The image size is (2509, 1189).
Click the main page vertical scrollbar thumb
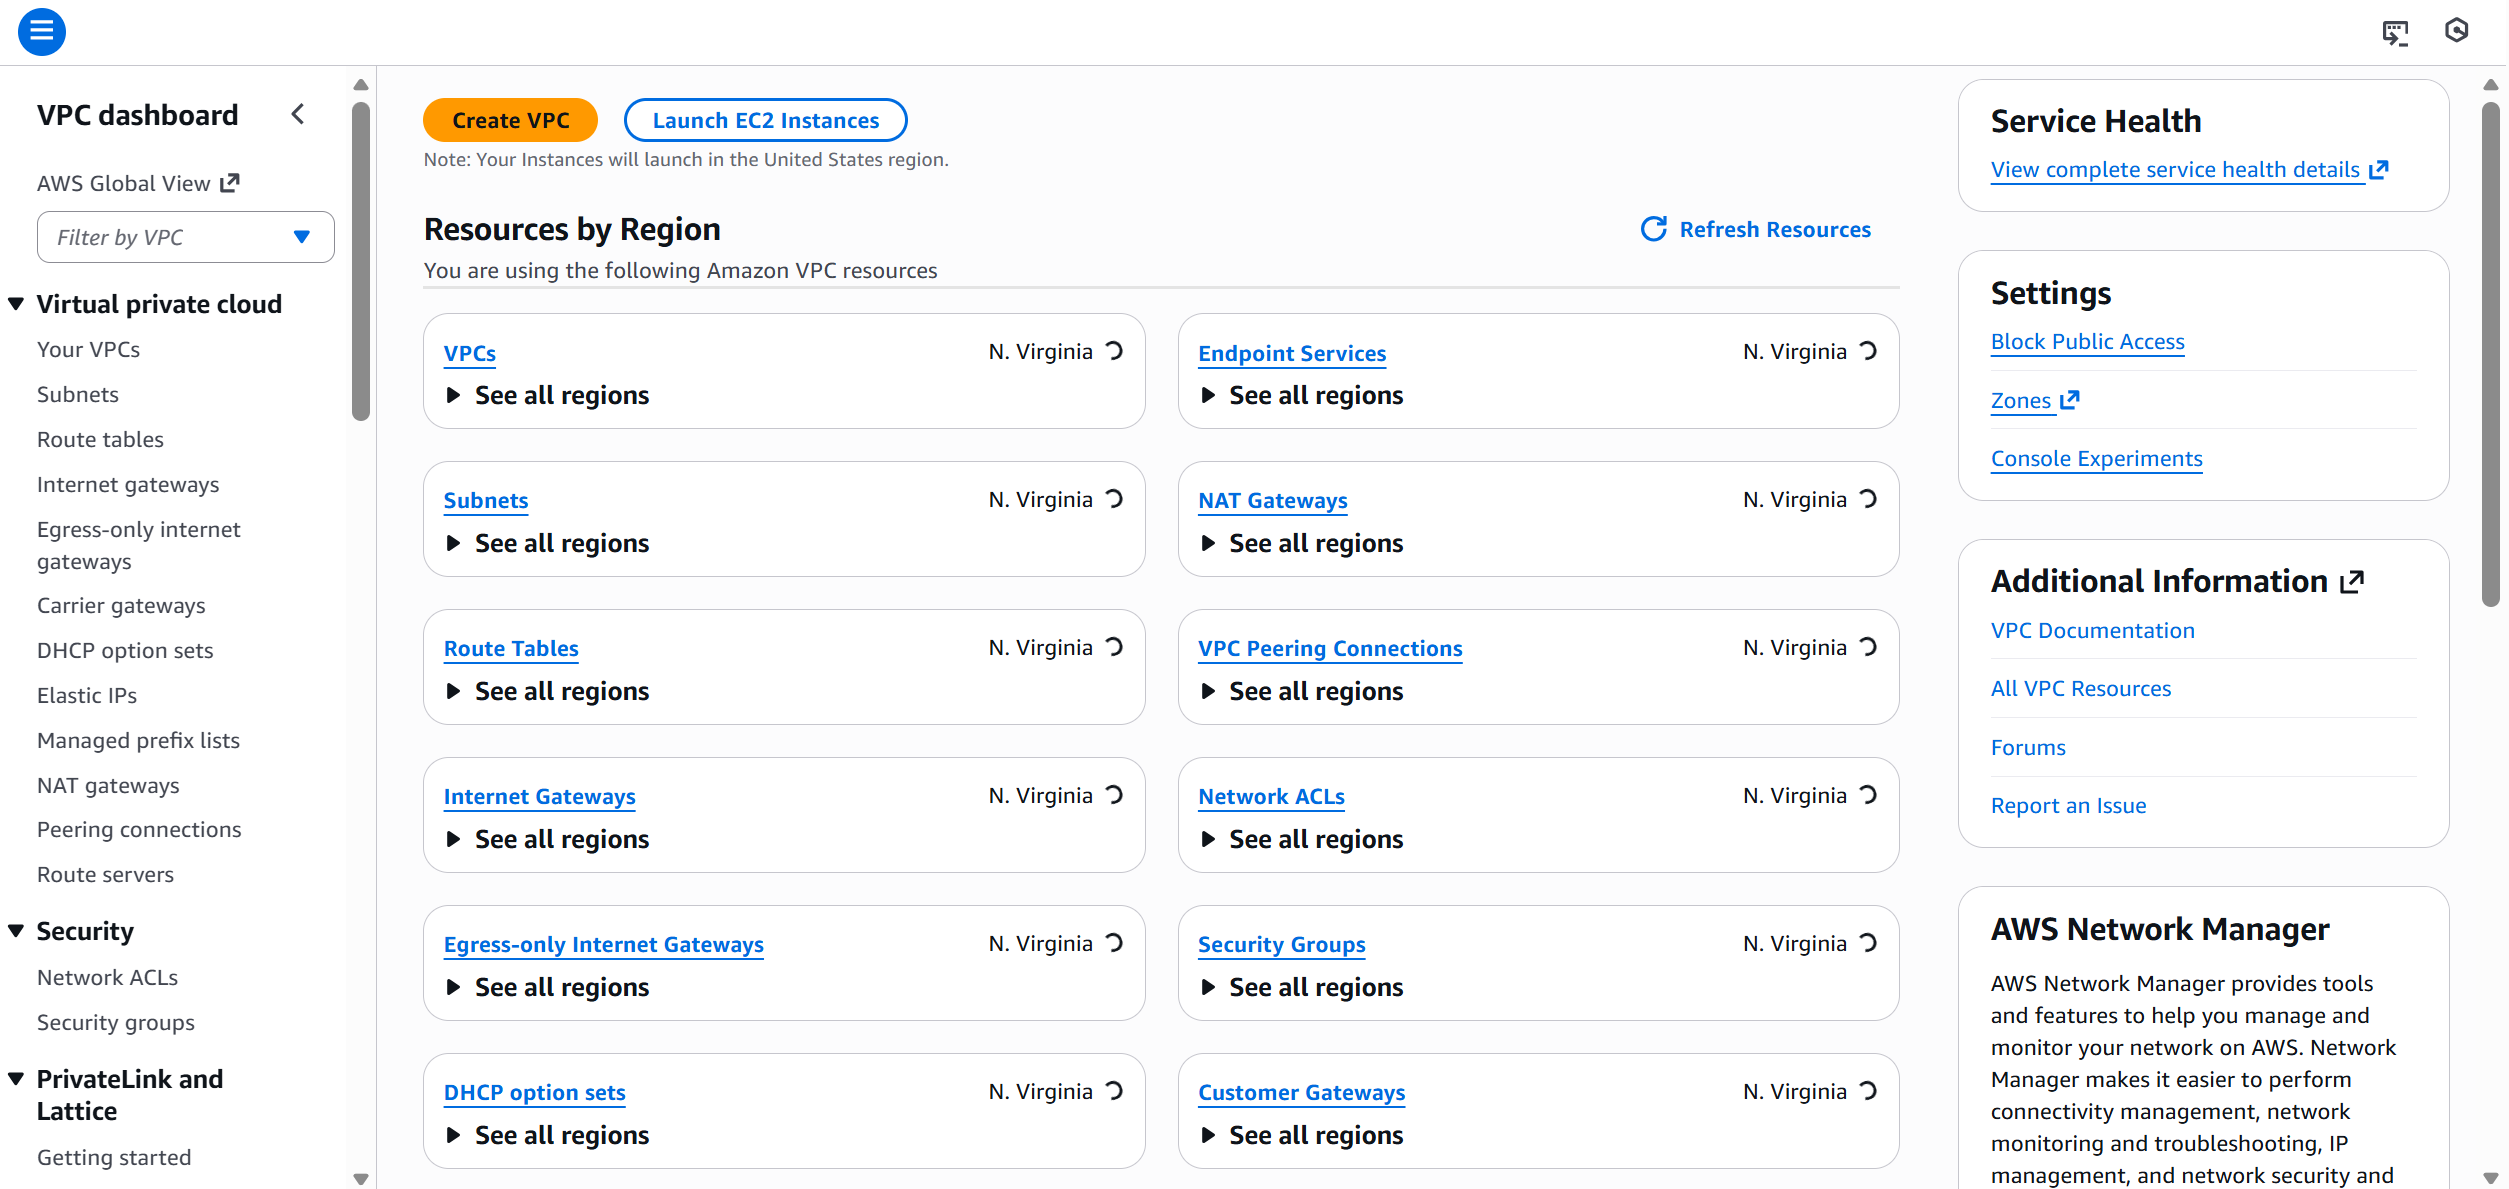[x=2491, y=355]
